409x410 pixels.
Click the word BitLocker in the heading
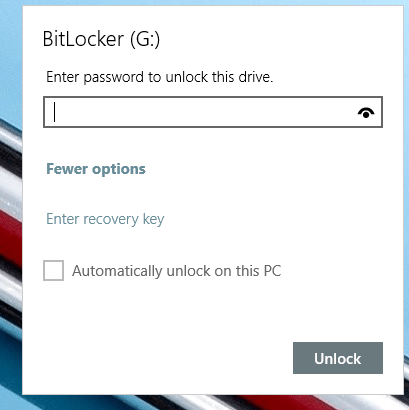click(x=83, y=39)
